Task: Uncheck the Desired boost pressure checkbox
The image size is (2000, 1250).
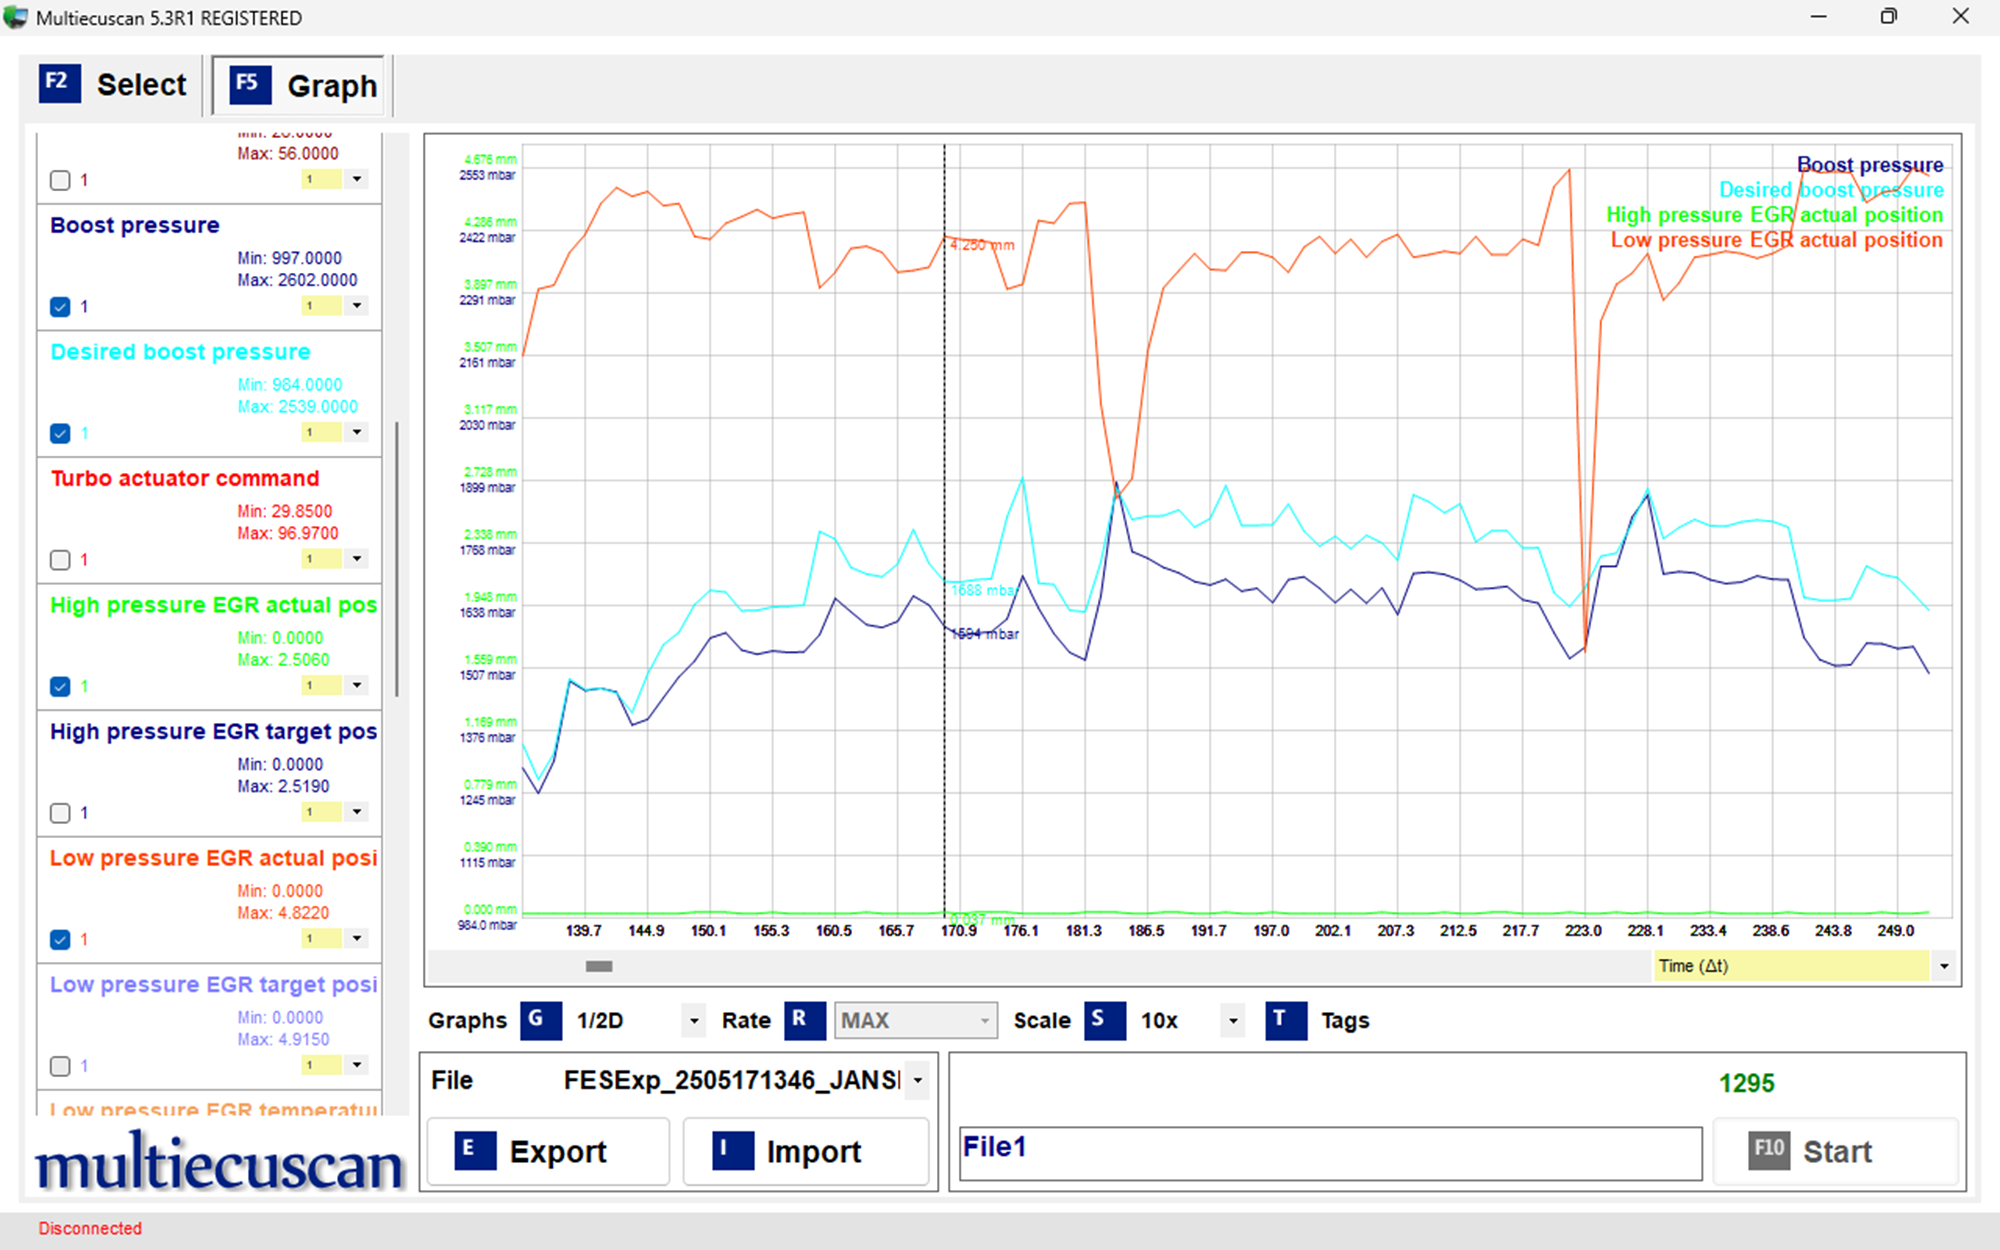Action: point(60,433)
